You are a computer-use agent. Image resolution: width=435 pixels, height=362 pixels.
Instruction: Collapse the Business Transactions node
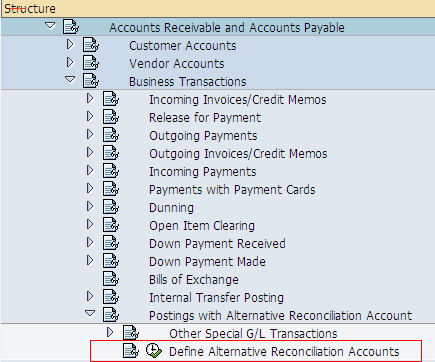70,80
